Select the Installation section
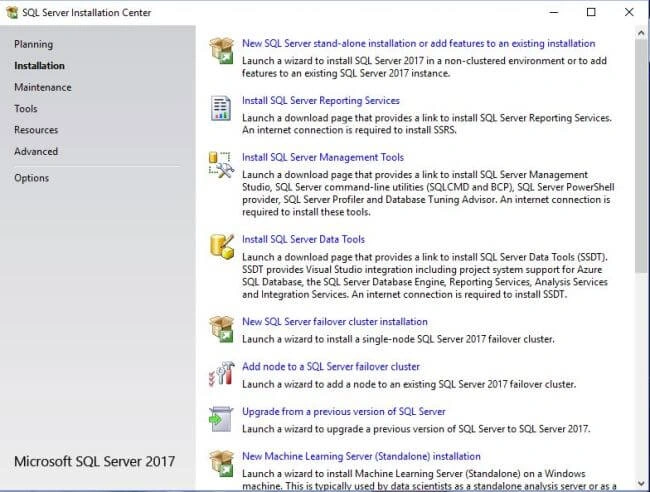This screenshot has width=650, height=492. pyautogui.click(x=39, y=66)
